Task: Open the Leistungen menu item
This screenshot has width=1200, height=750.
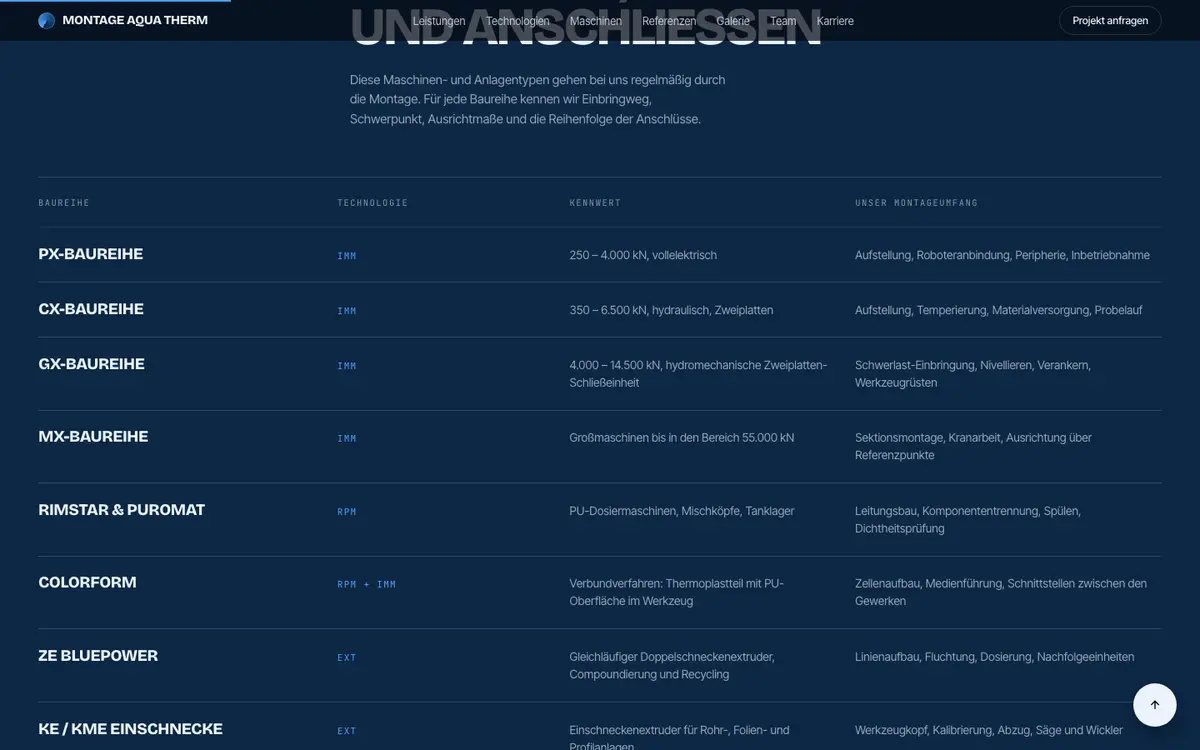Action: [439, 21]
